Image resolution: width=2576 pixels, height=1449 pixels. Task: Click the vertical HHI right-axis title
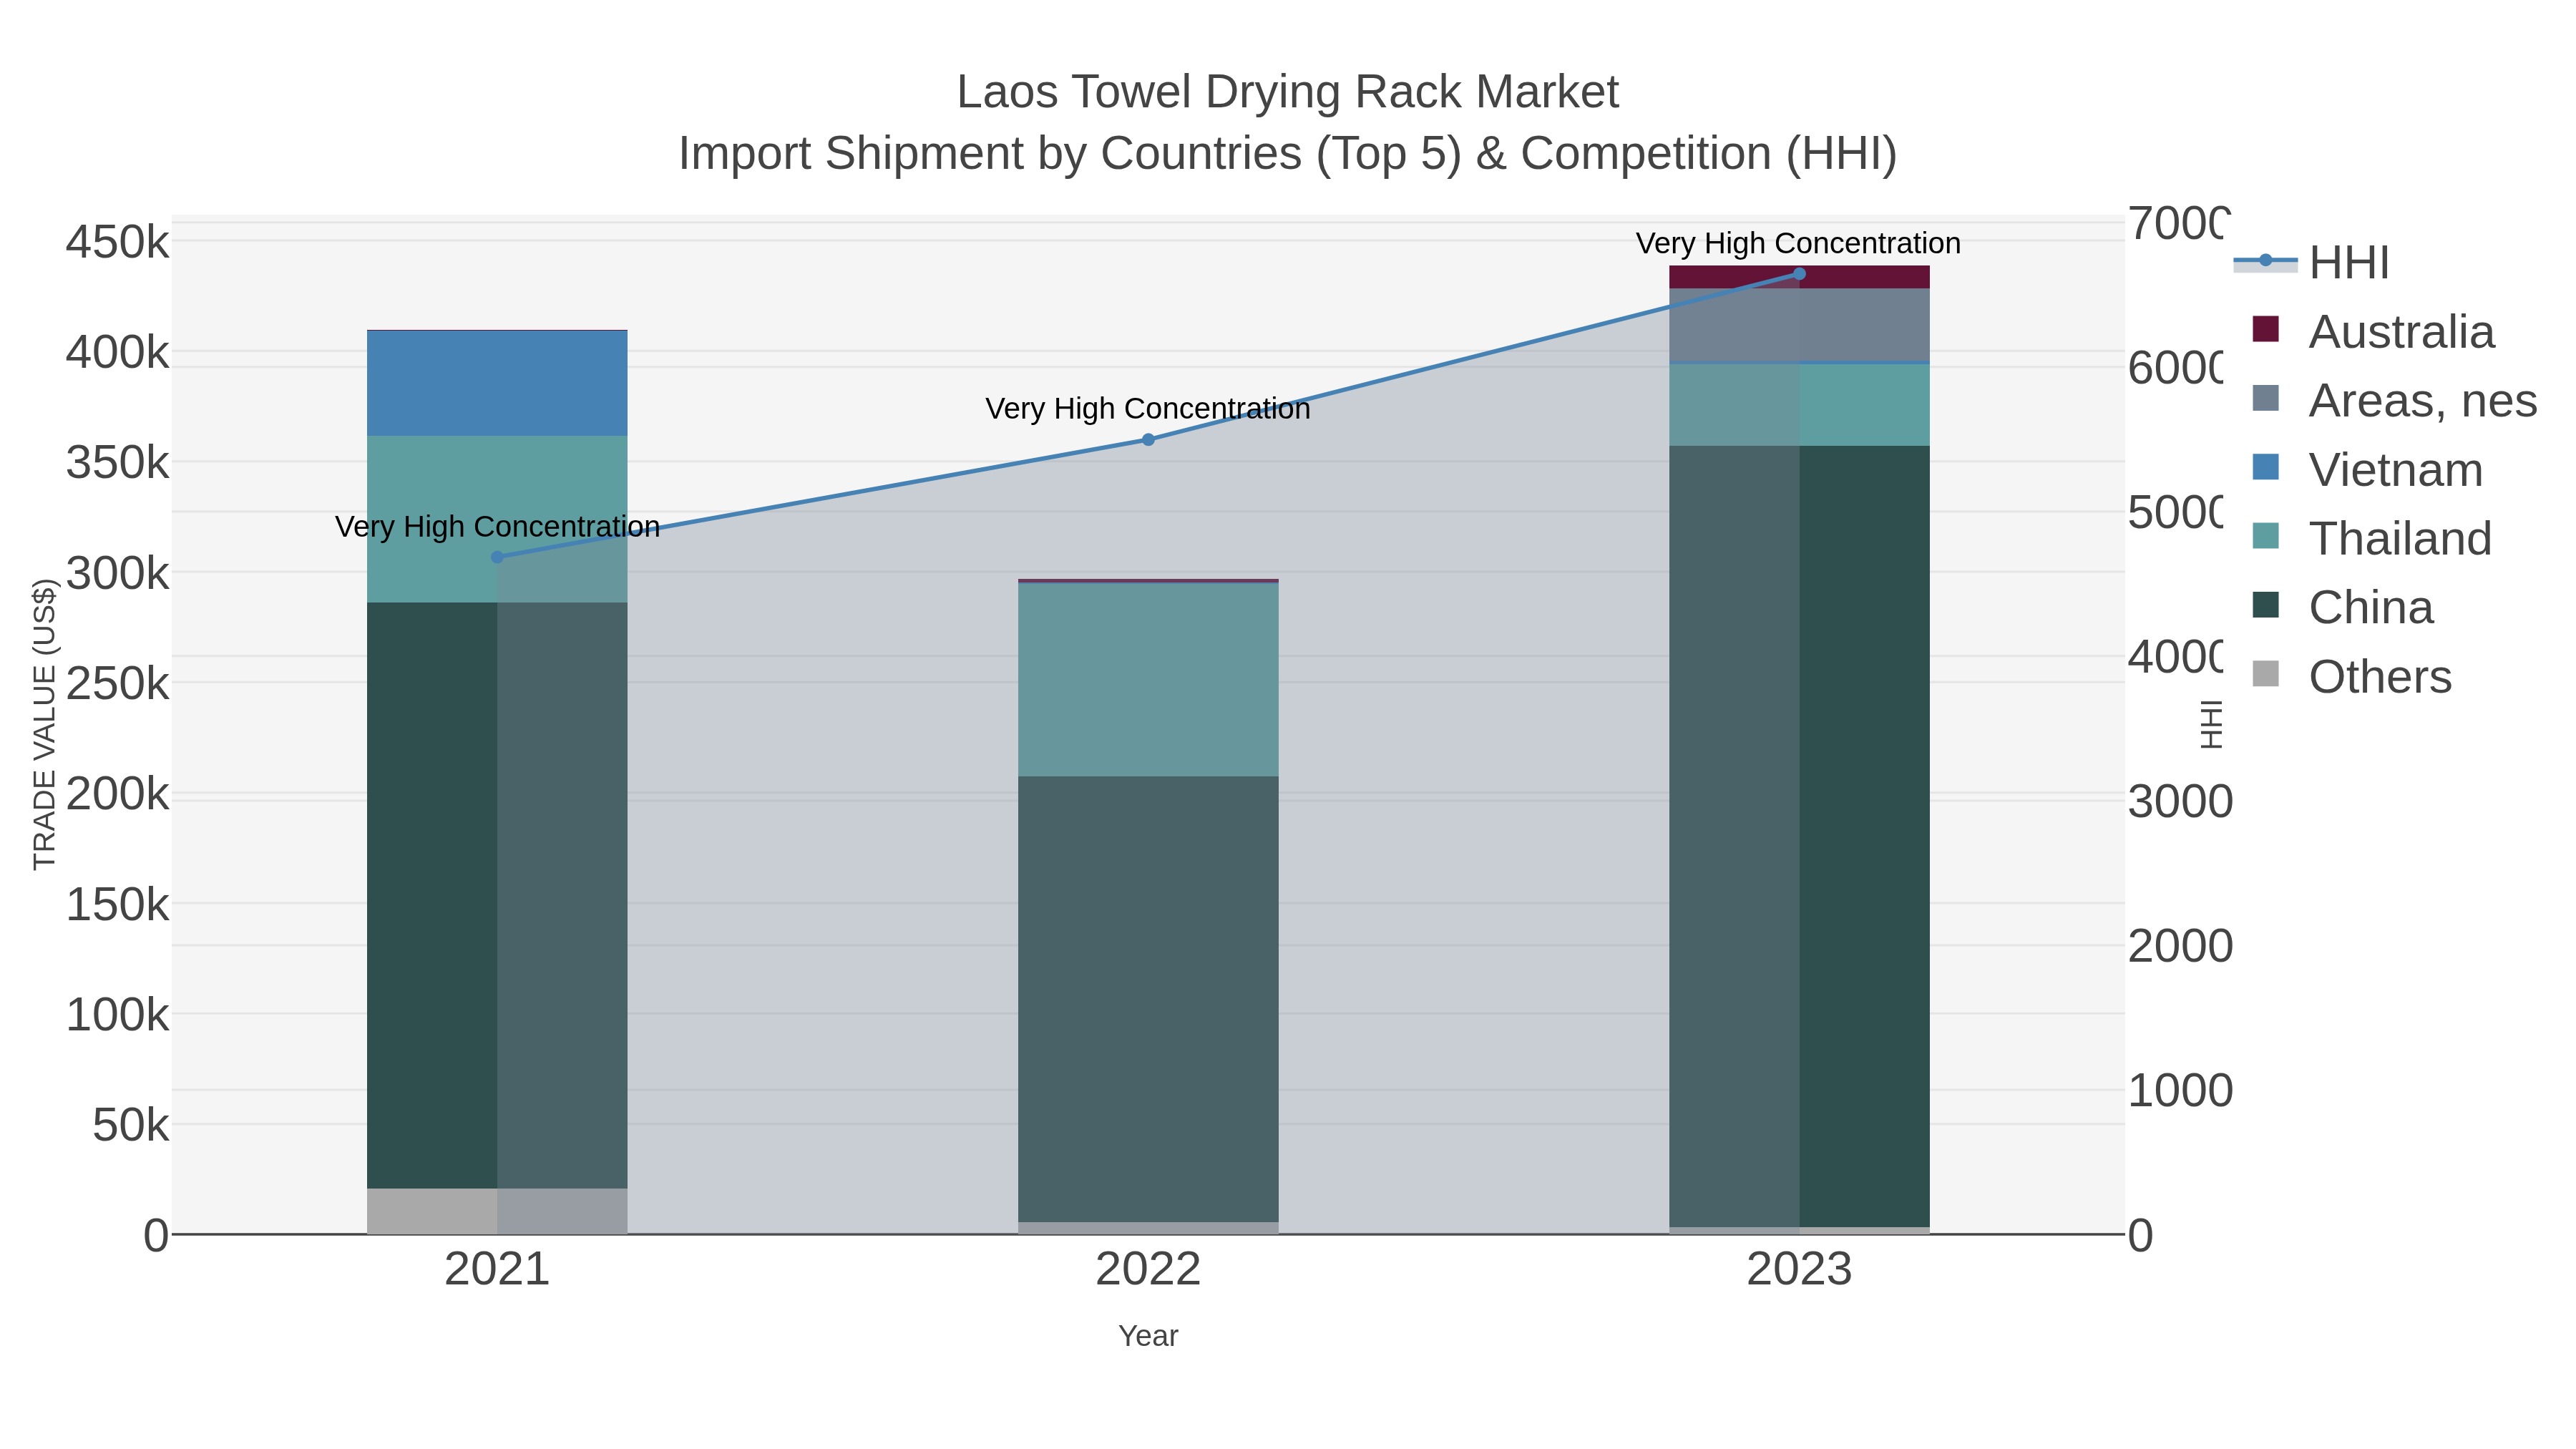click(x=2211, y=724)
